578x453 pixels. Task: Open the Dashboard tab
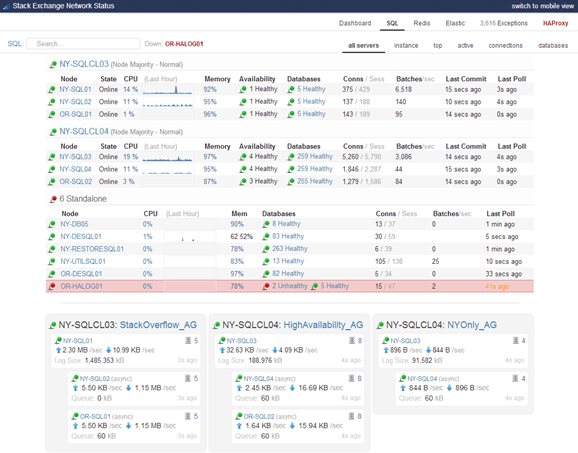[x=355, y=23]
